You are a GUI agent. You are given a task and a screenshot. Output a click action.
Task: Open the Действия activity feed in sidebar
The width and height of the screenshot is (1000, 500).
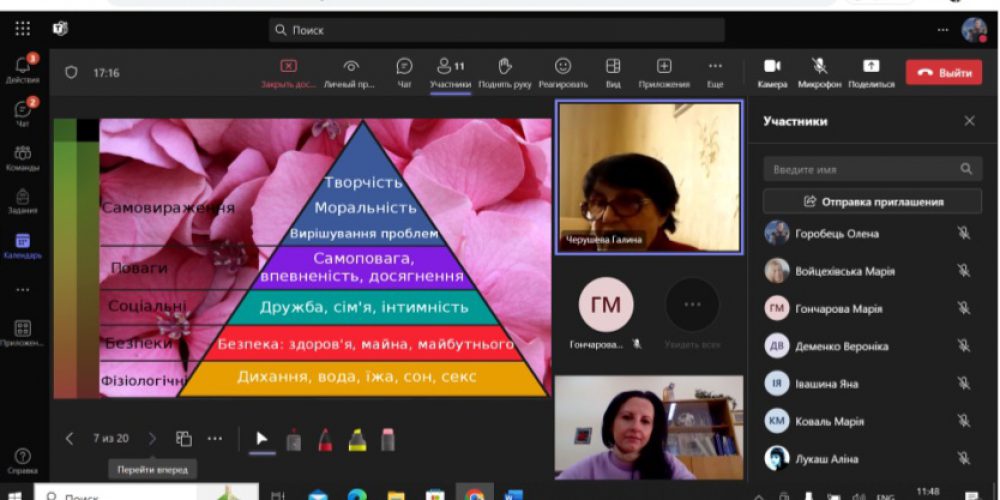tap(21, 68)
